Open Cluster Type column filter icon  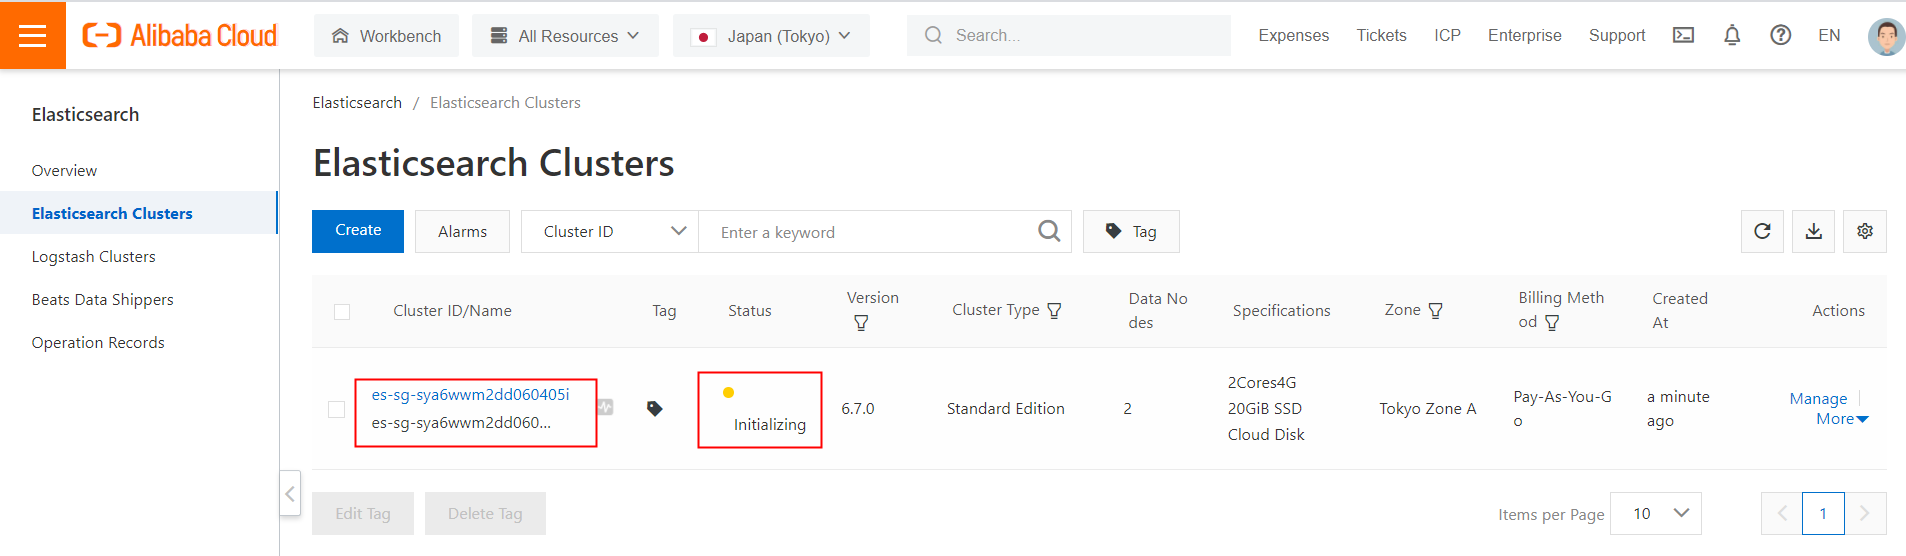tap(1054, 311)
